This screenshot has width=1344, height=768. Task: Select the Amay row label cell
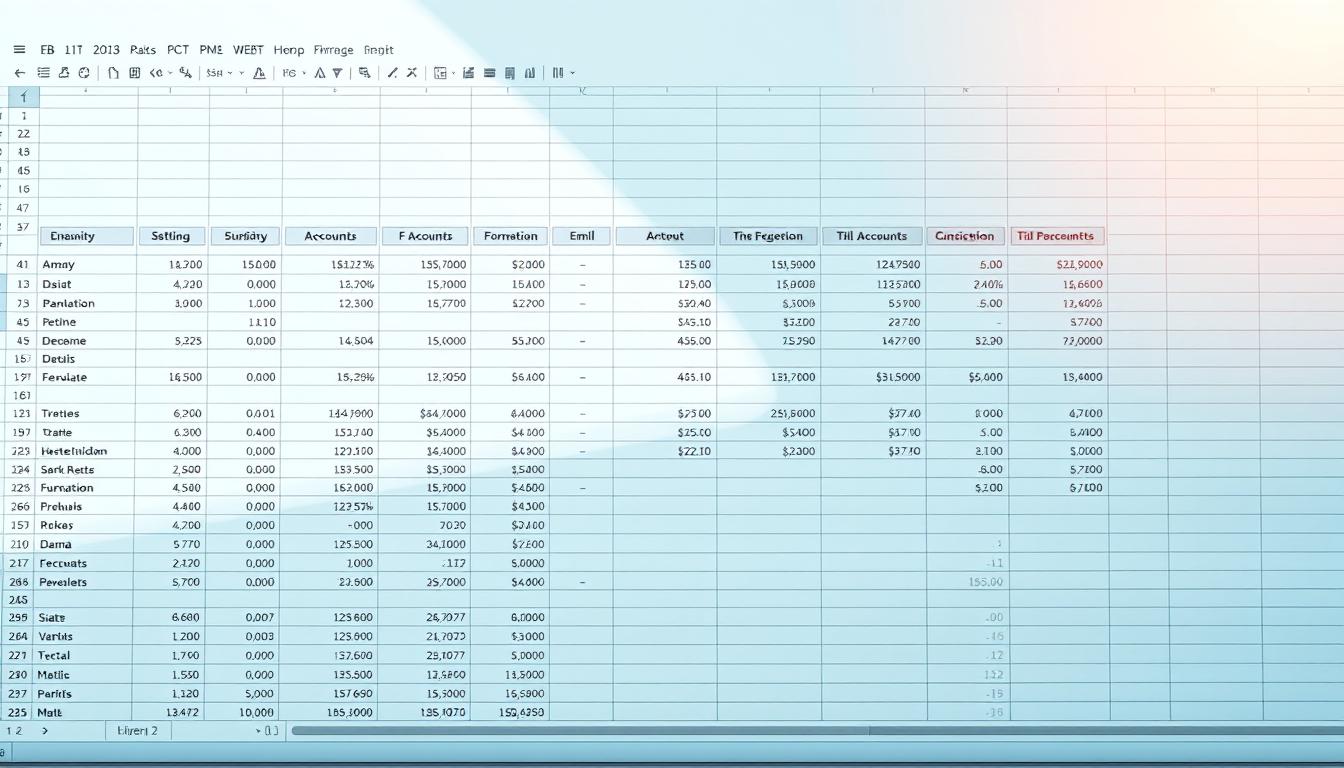click(x=86, y=265)
